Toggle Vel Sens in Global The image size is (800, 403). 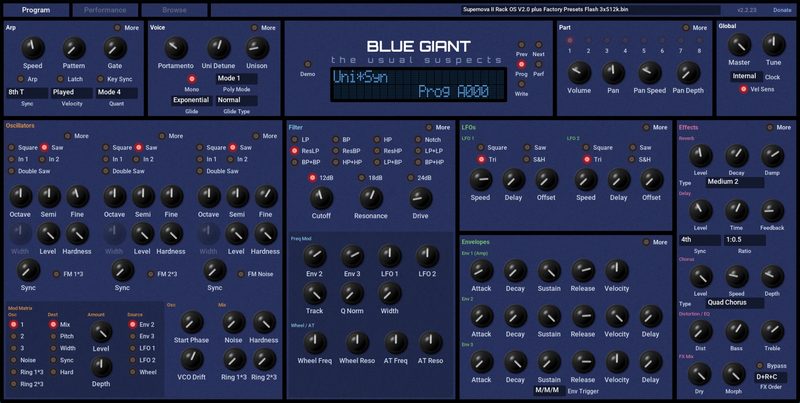743,89
